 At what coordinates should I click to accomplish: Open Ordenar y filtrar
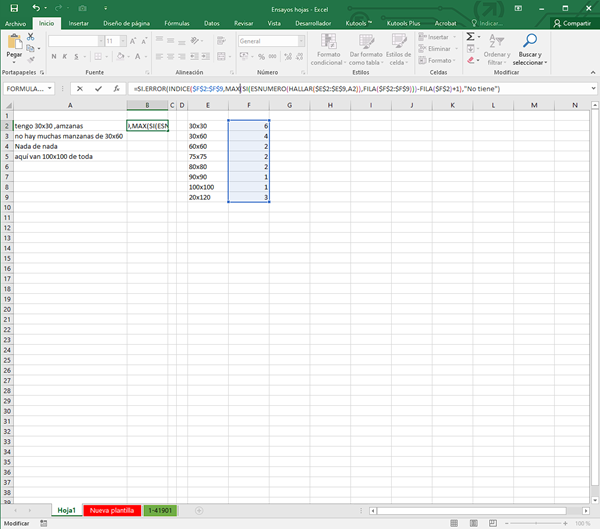coord(497,50)
